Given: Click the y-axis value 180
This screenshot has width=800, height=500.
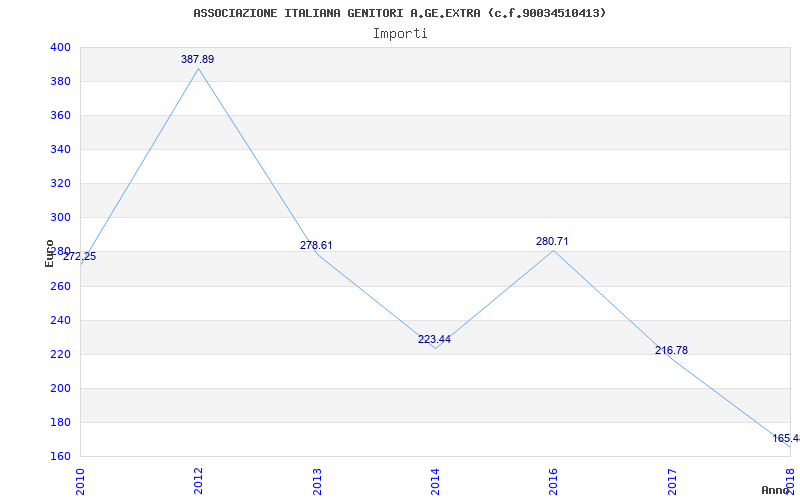Looking at the screenshot, I should pyautogui.click(x=60, y=422).
